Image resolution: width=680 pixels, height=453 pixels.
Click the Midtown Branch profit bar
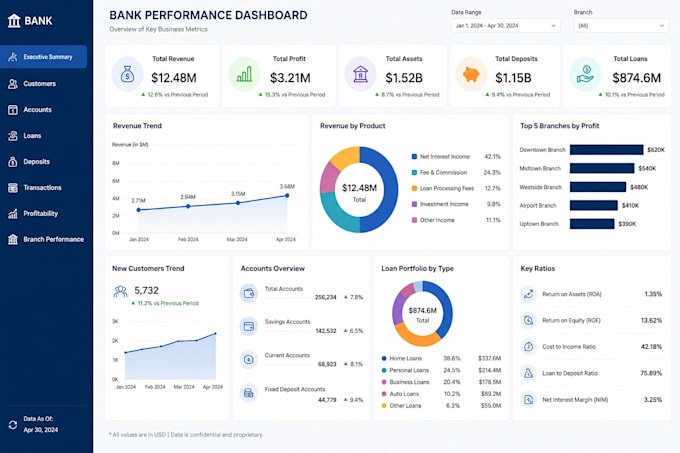click(x=602, y=168)
